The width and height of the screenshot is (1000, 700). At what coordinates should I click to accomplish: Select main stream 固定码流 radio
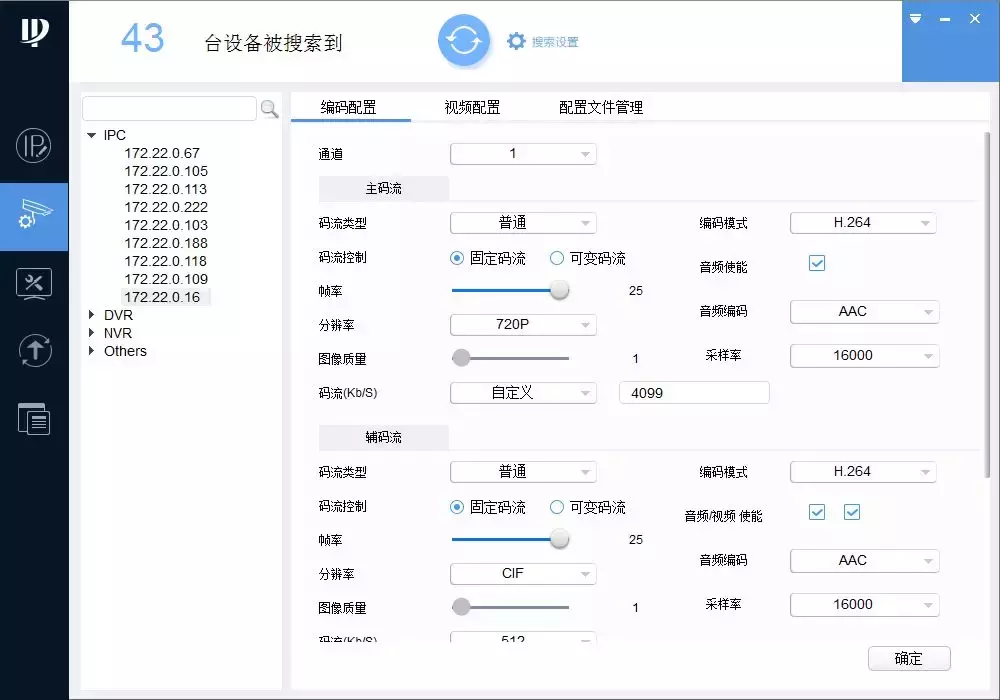(457, 258)
